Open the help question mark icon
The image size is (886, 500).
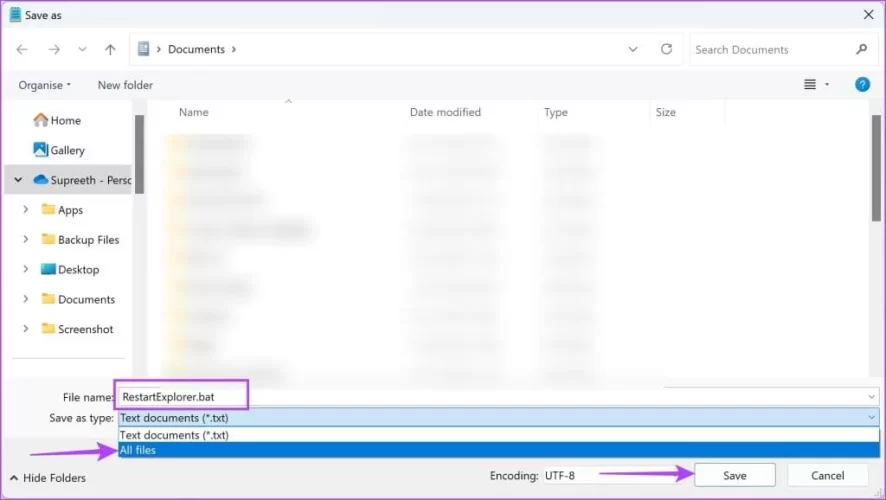(862, 85)
